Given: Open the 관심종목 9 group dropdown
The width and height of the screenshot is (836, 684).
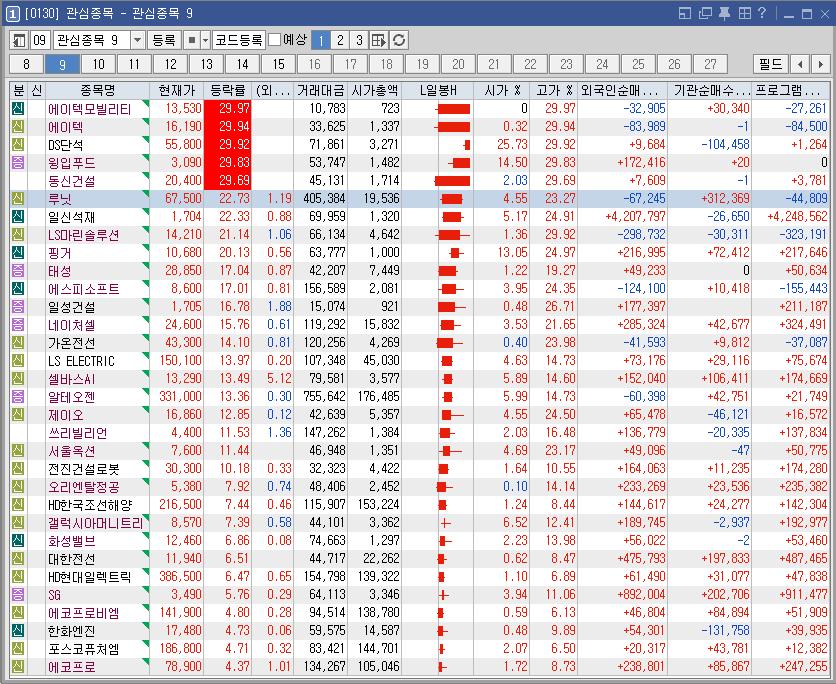Looking at the screenshot, I should [x=138, y=40].
